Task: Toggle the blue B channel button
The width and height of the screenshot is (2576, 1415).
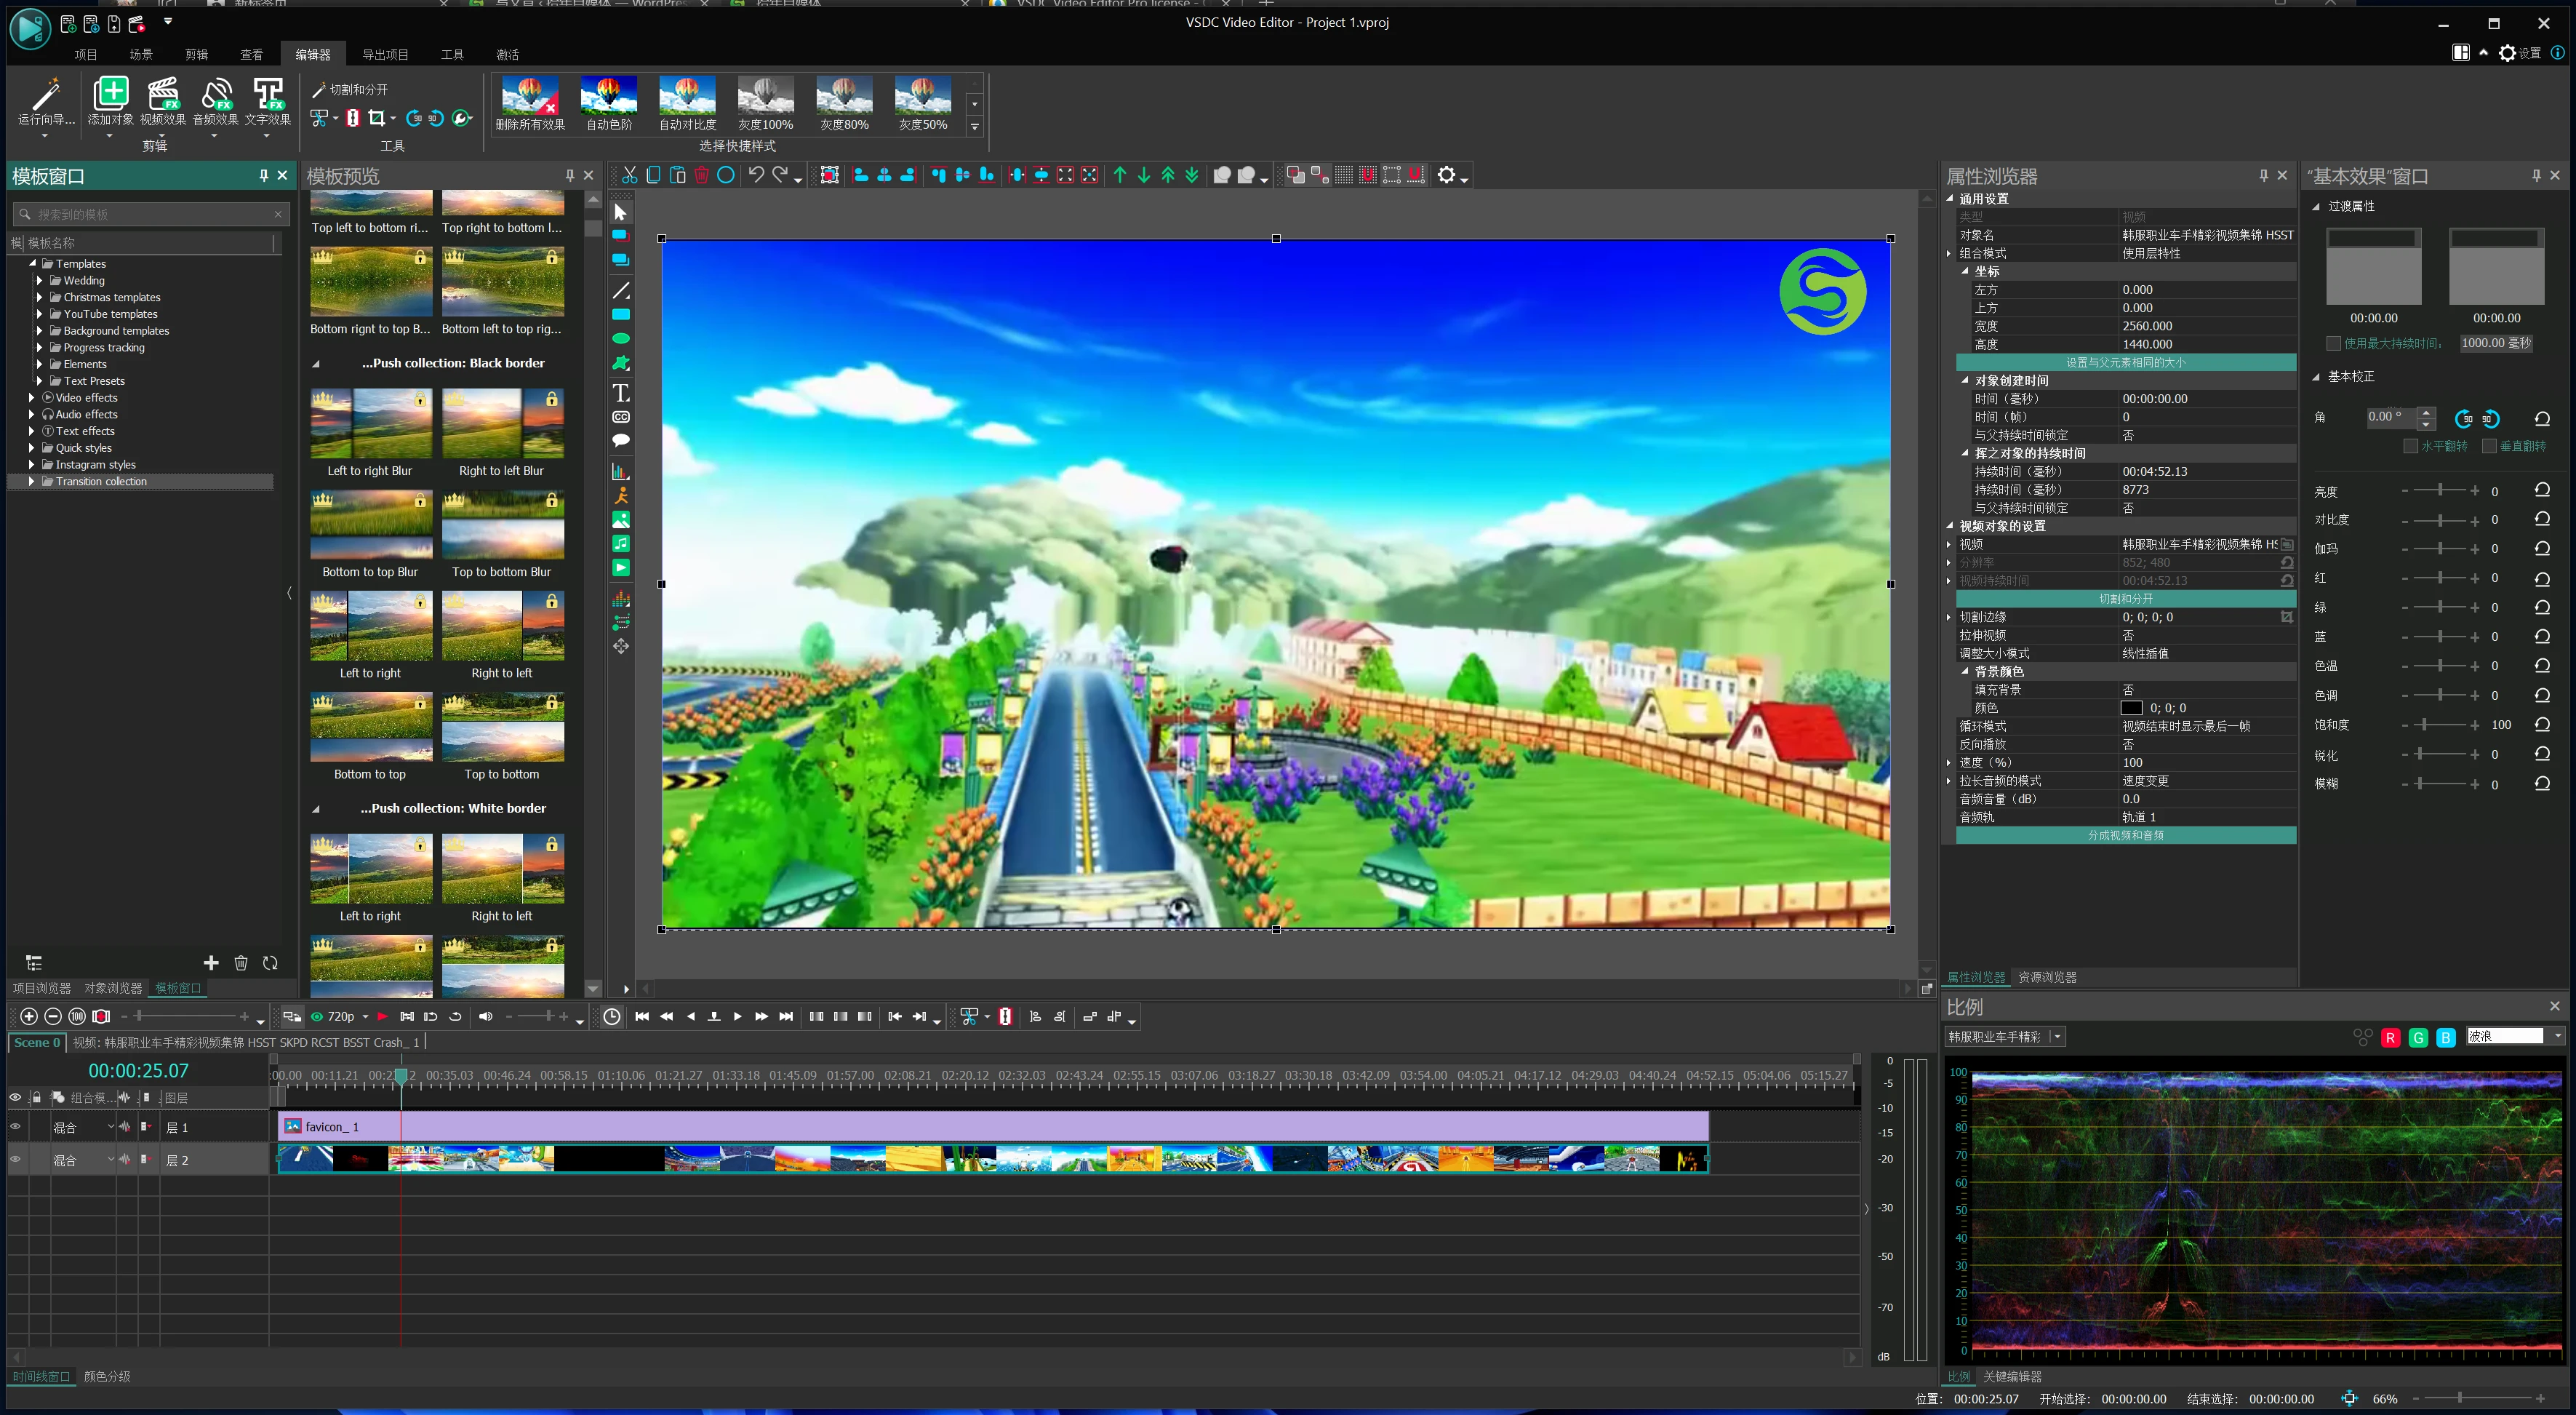Action: 2446,1037
